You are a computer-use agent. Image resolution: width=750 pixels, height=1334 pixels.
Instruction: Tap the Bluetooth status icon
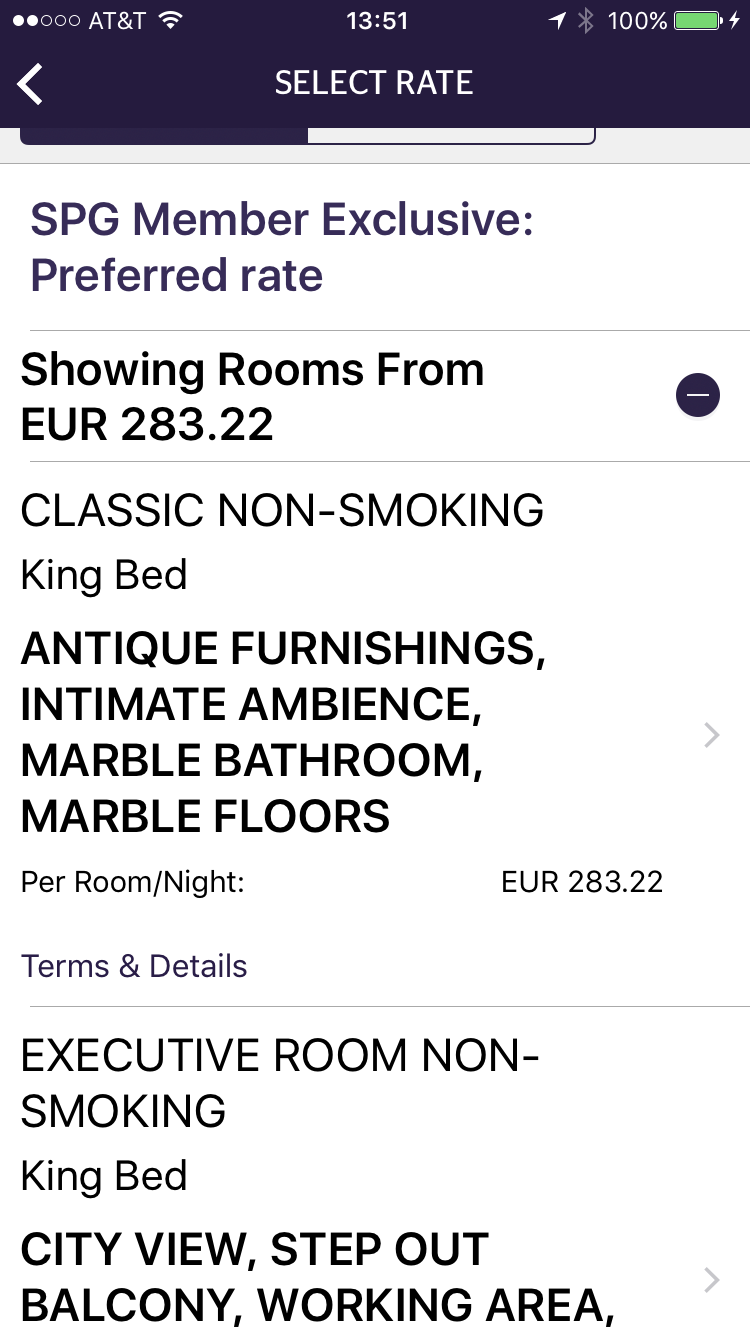[587, 21]
